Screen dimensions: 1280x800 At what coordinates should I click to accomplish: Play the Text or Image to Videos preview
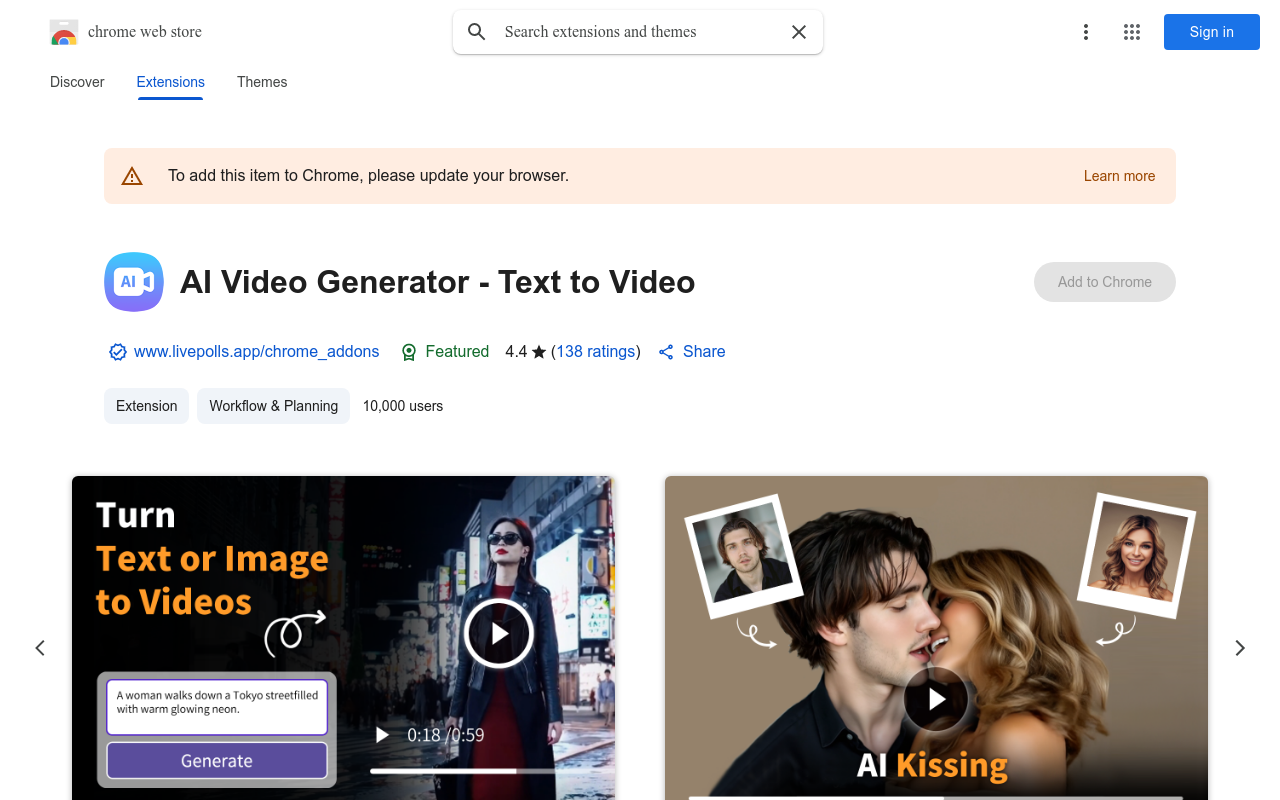498,633
